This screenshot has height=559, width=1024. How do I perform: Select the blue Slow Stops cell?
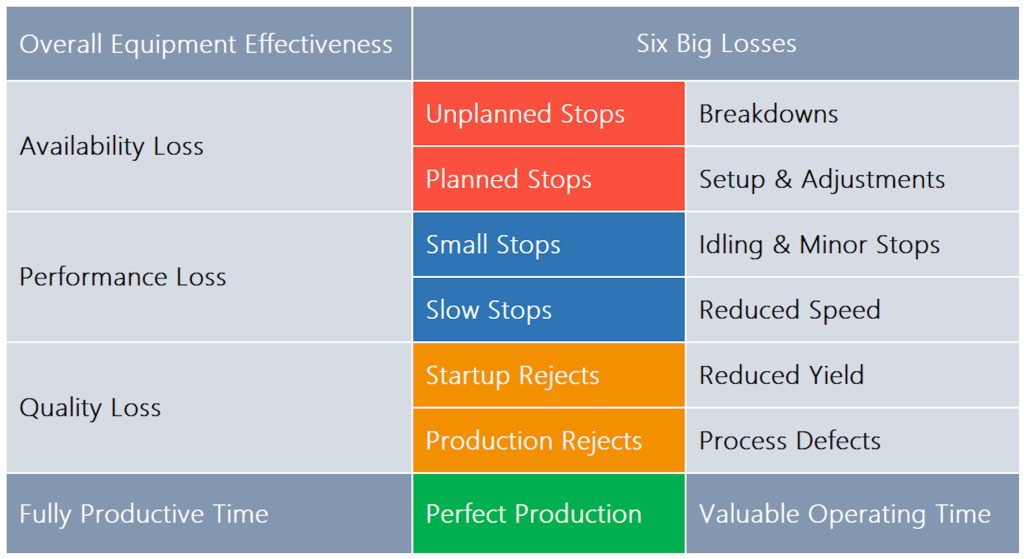tap(549, 310)
